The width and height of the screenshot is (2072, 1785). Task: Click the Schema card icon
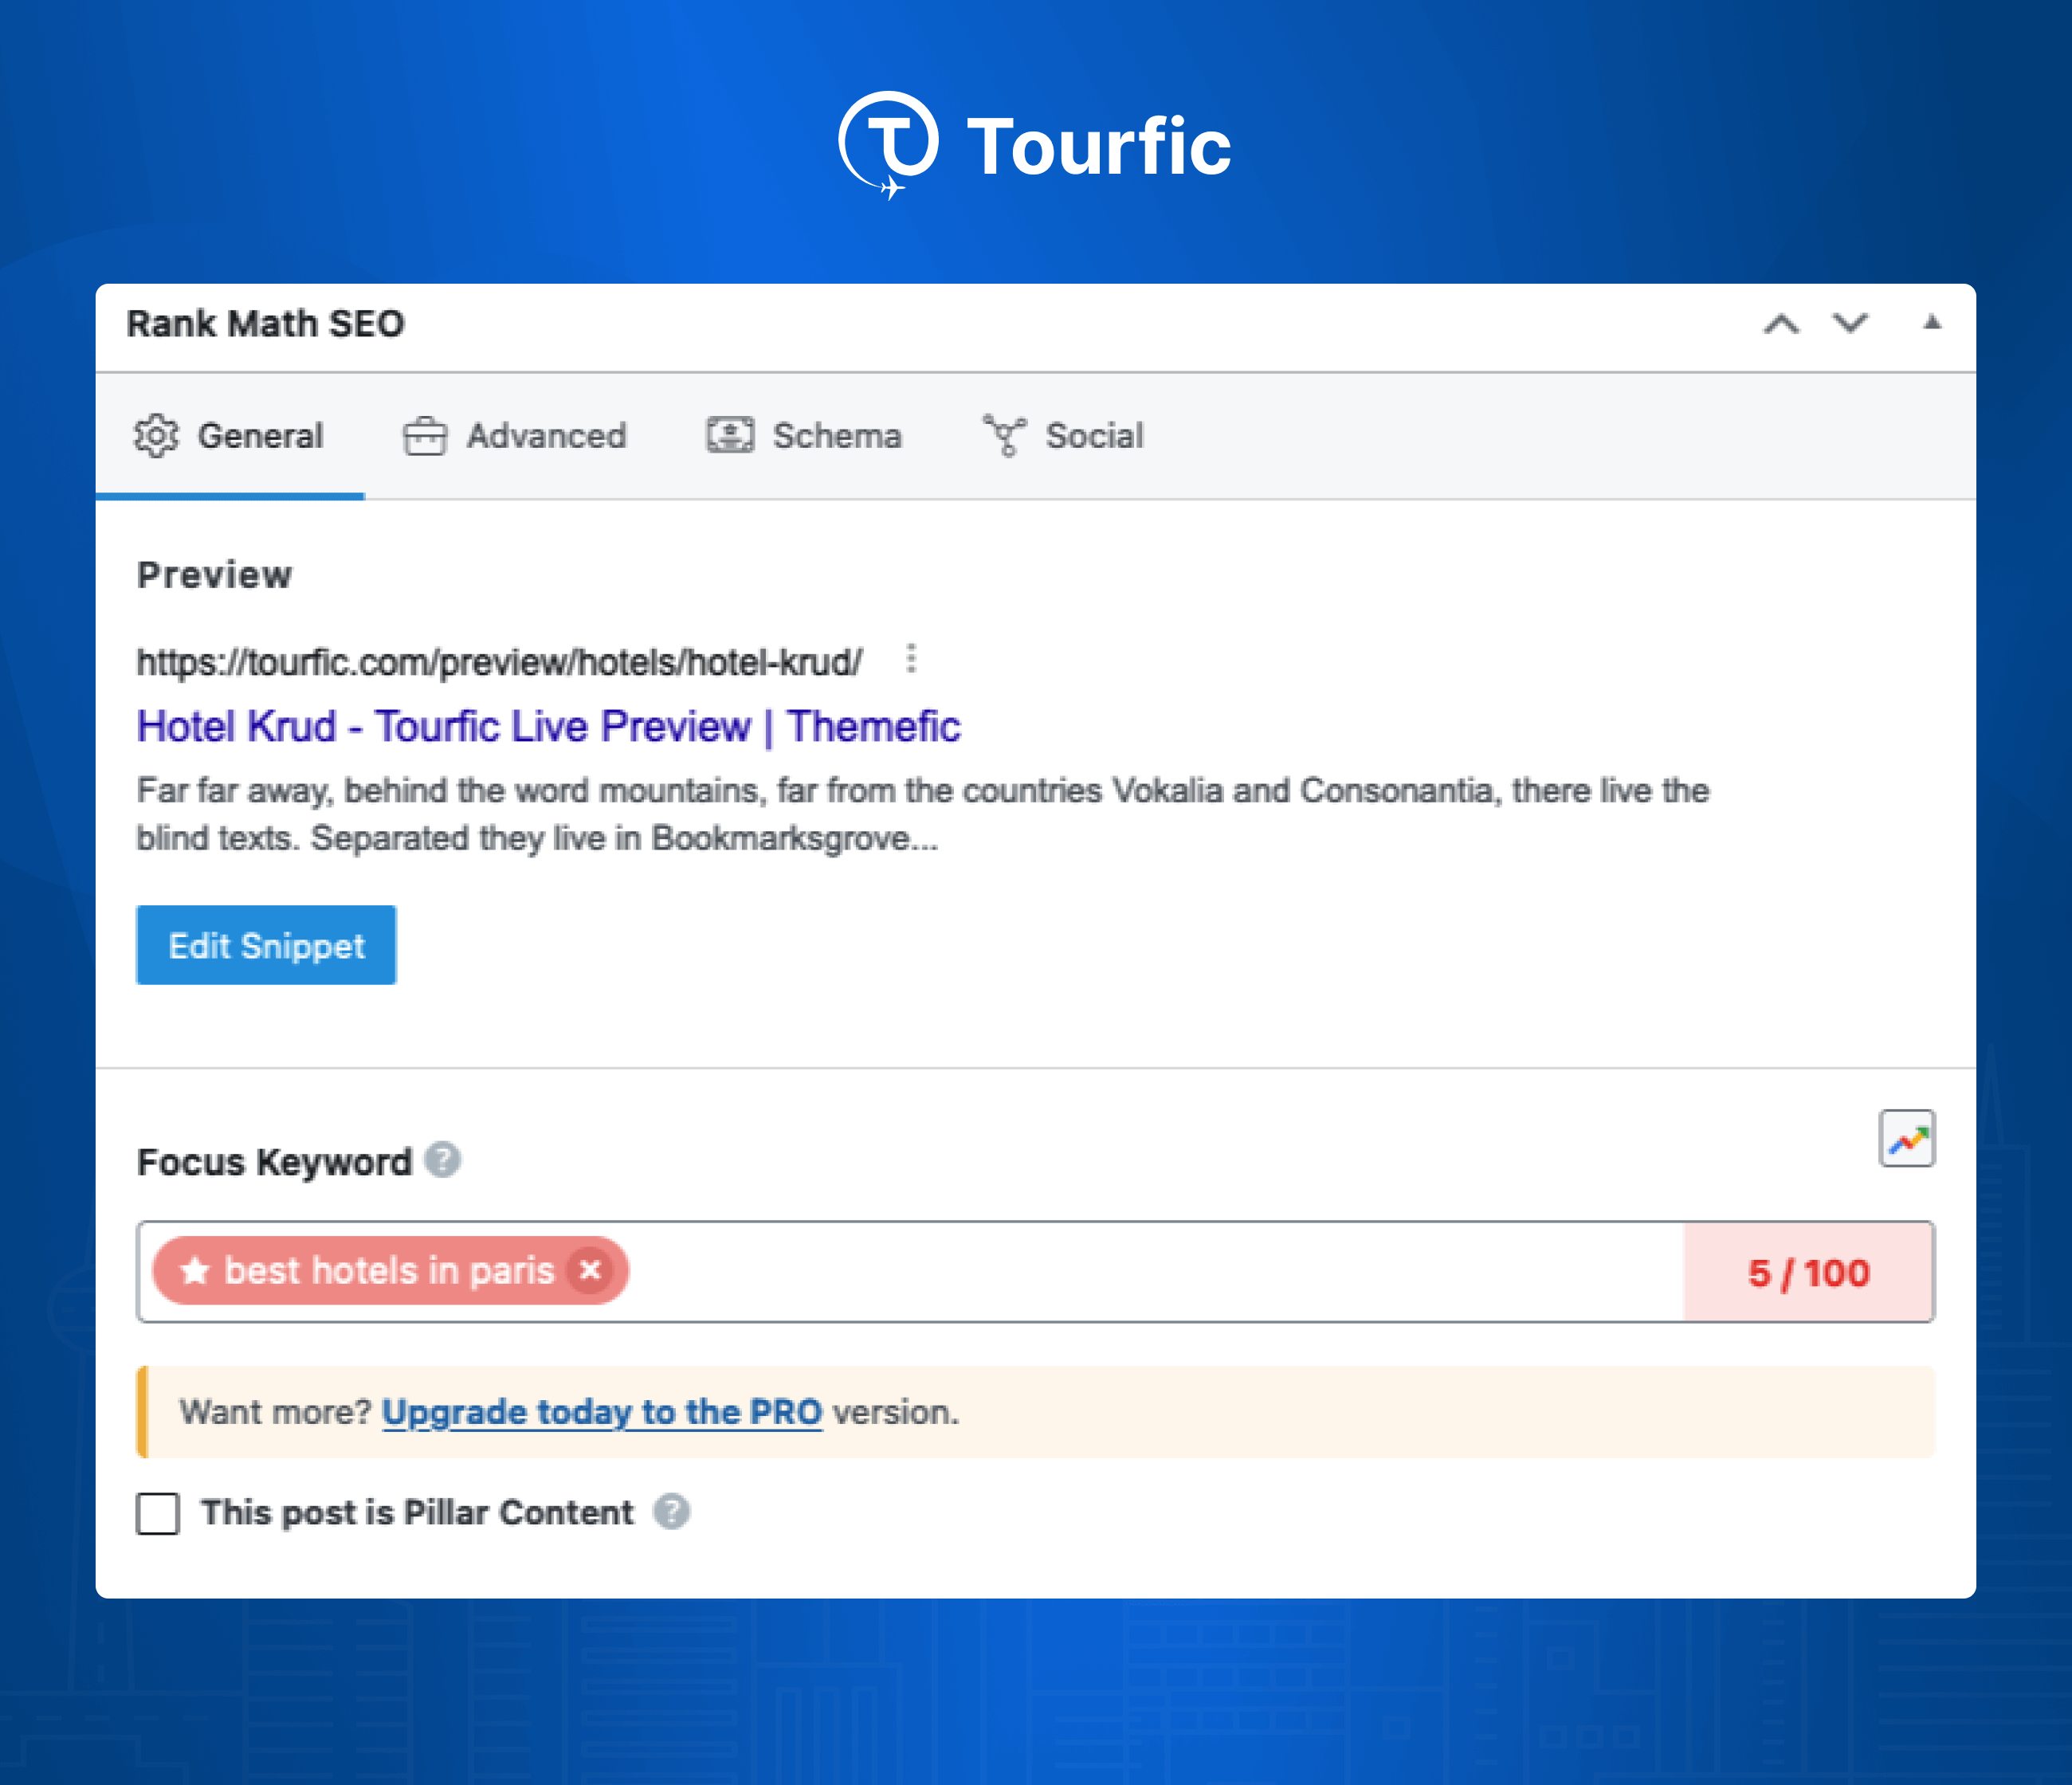pos(730,436)
